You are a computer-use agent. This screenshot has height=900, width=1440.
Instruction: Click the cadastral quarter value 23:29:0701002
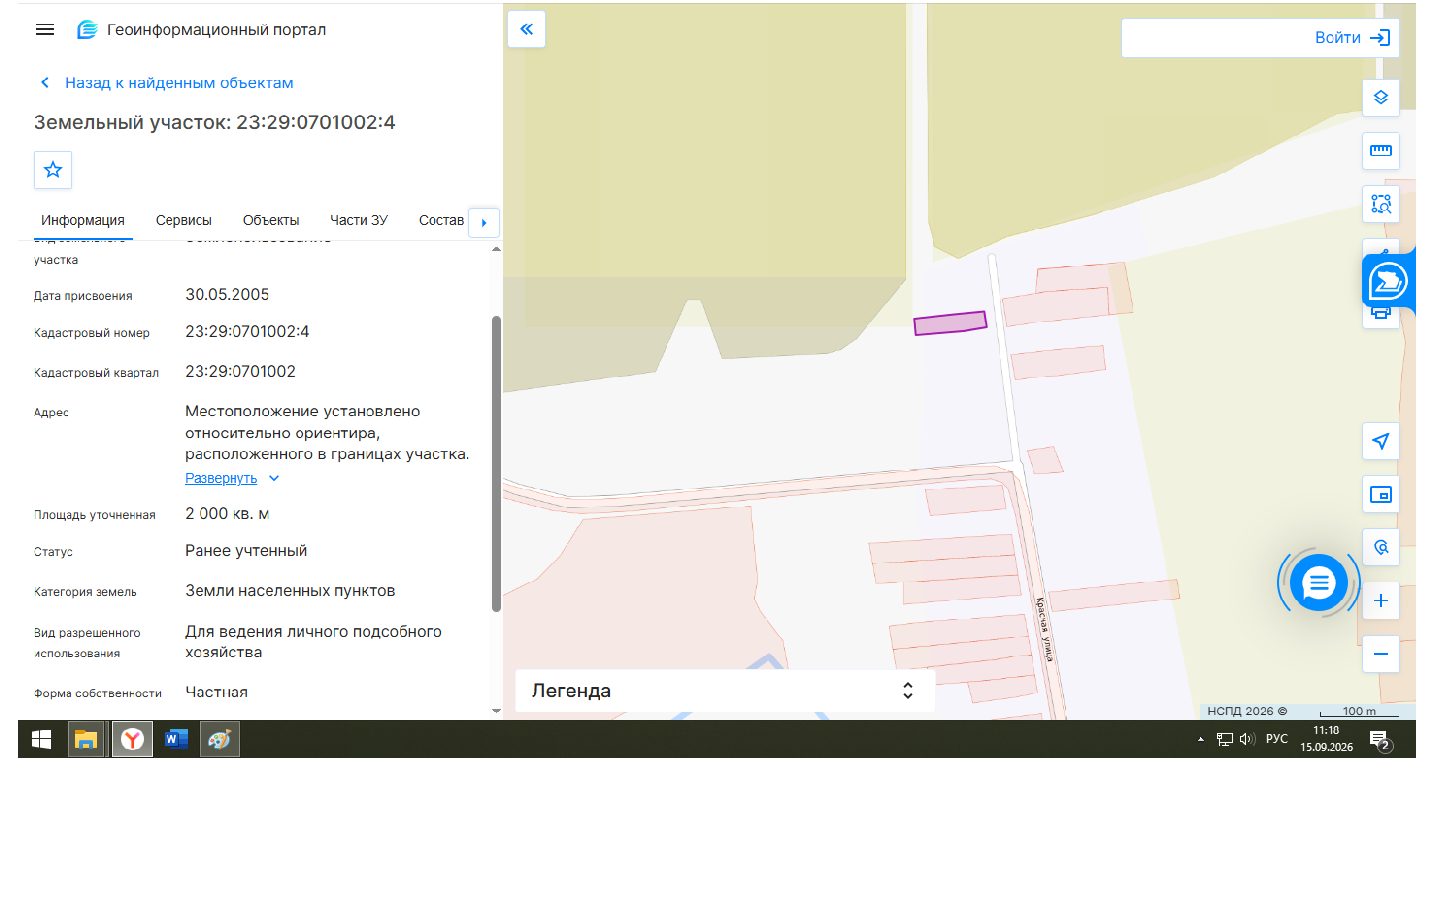click(x=240, y=372)
